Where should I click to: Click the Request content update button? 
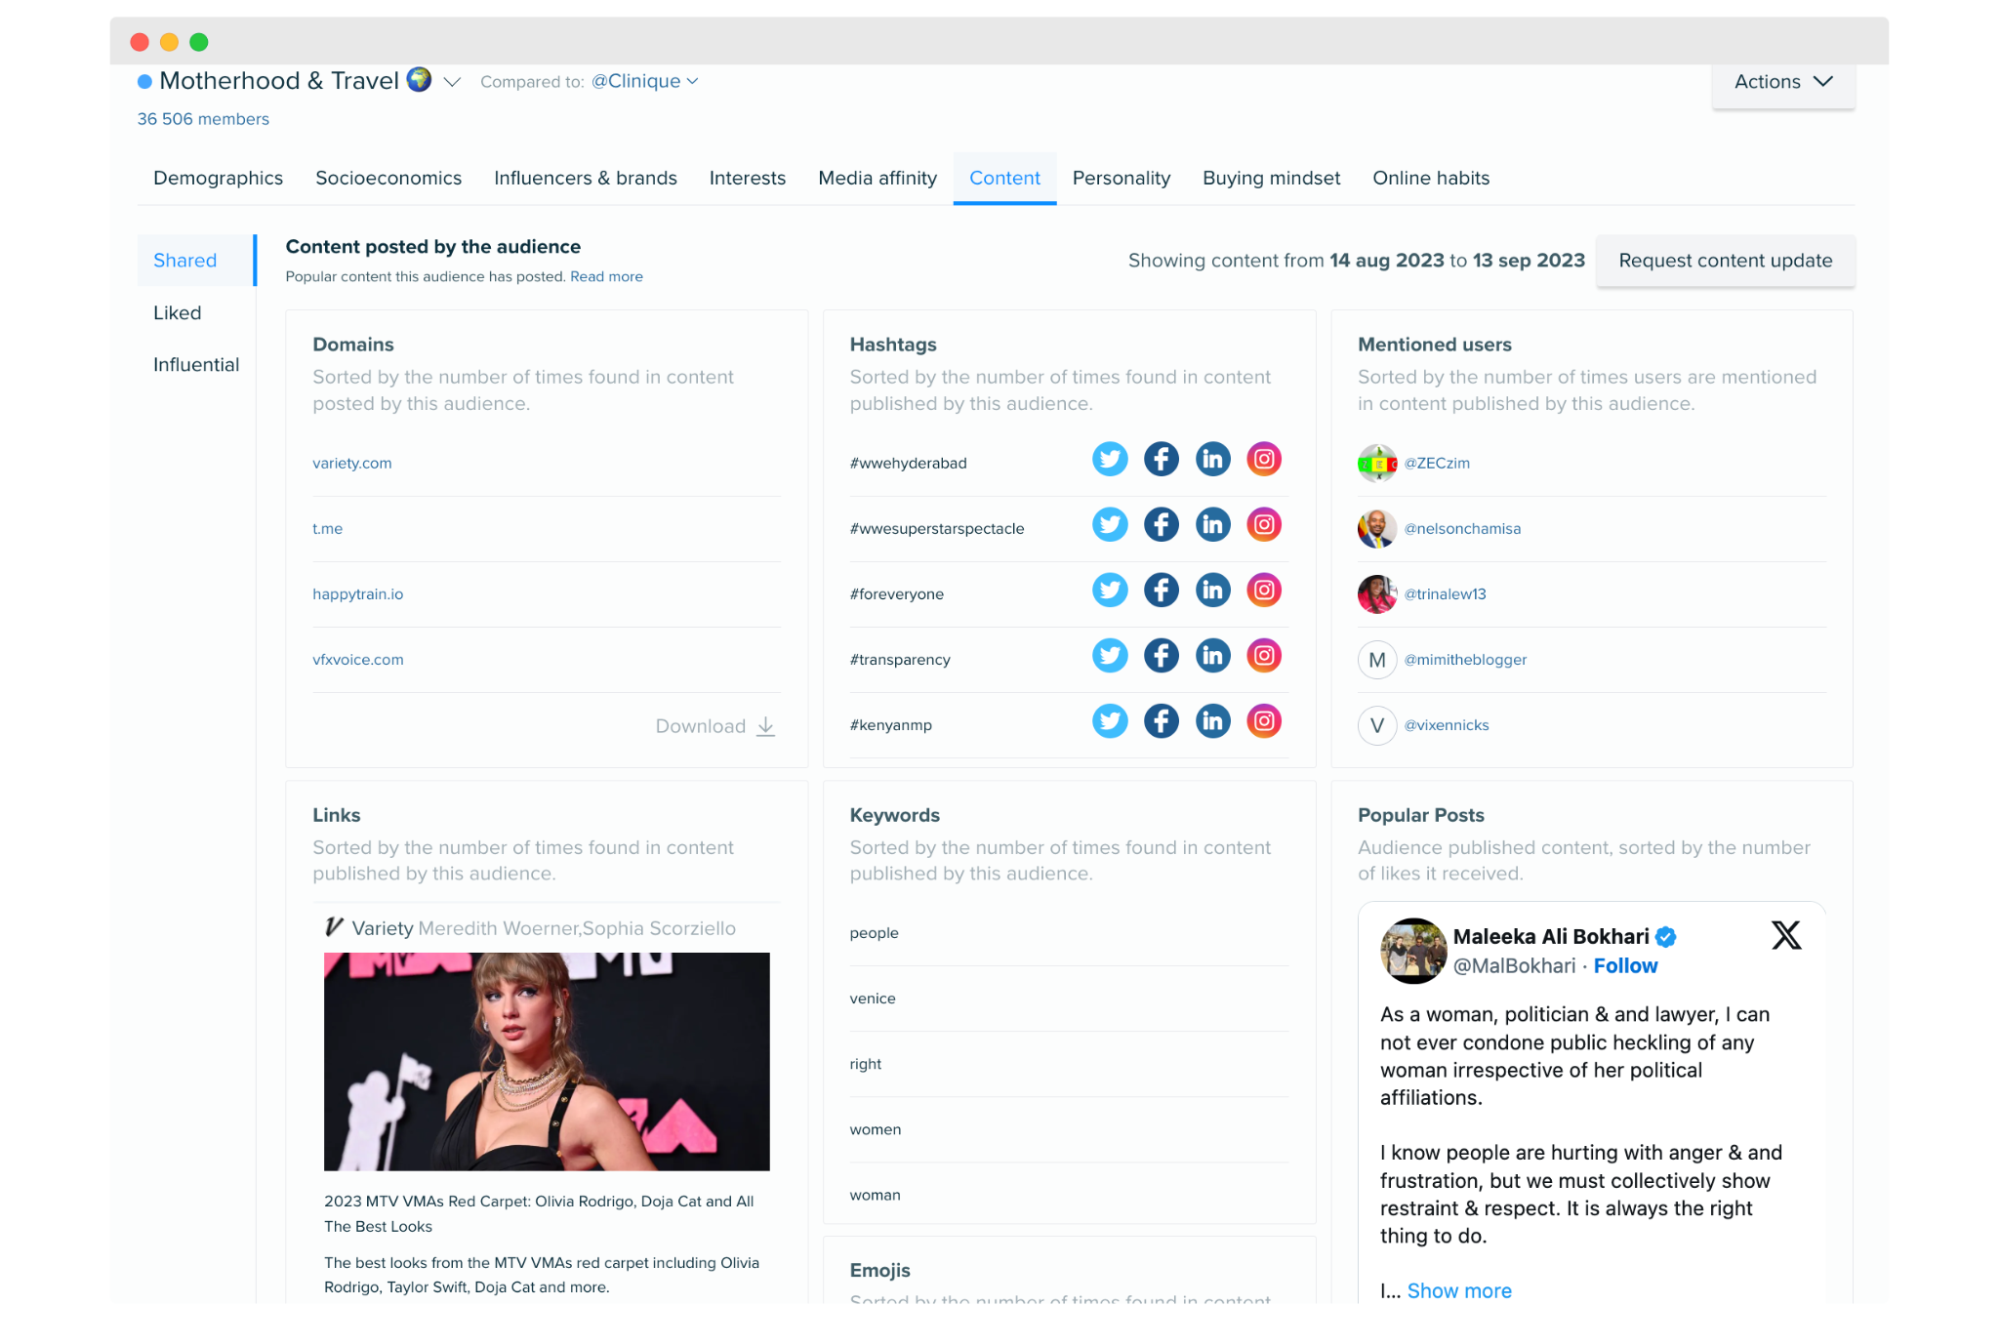click(x=1725, y=261)
